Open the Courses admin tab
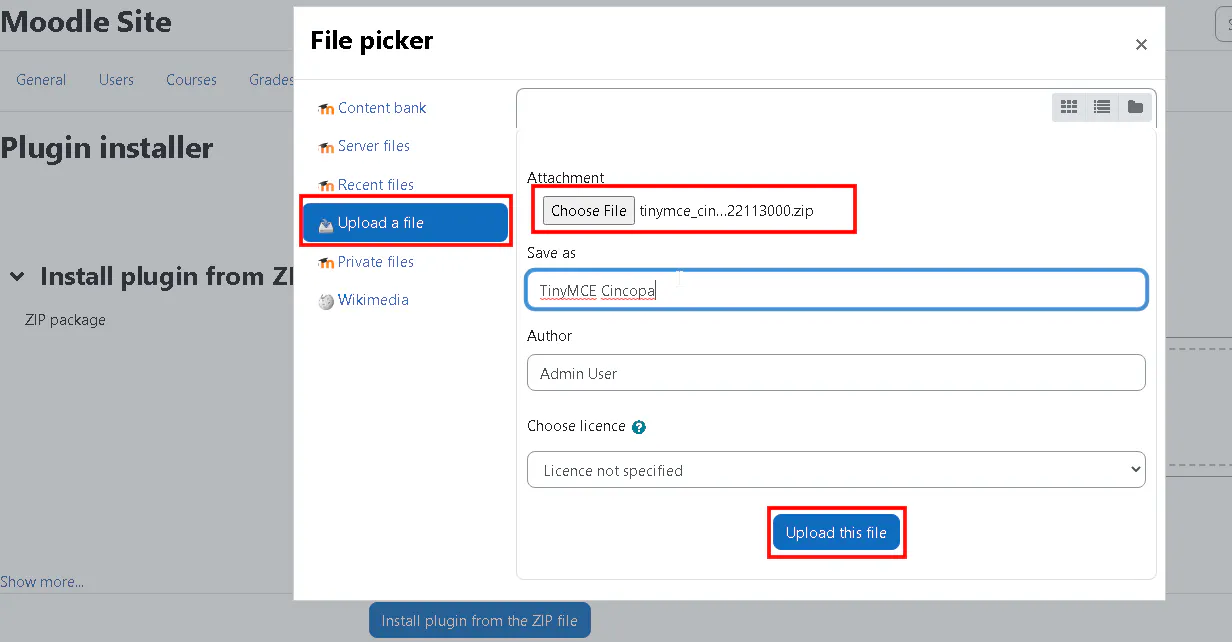The width and height of the screenshot is (1232, 642). 191,80
